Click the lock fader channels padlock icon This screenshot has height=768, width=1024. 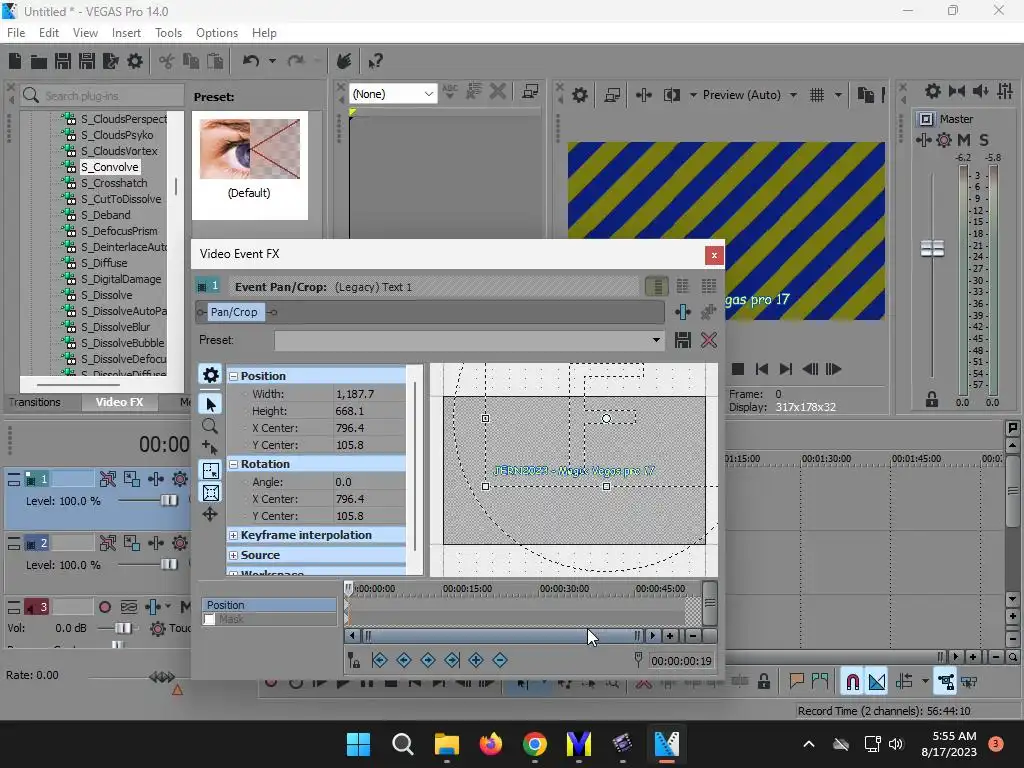[x=932, y=399]
